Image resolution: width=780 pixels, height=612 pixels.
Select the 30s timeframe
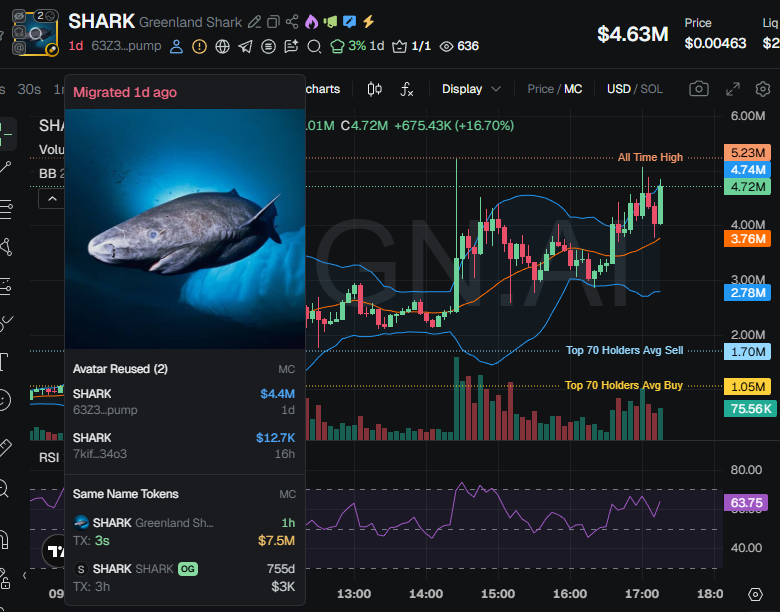[x=29, y=90]
